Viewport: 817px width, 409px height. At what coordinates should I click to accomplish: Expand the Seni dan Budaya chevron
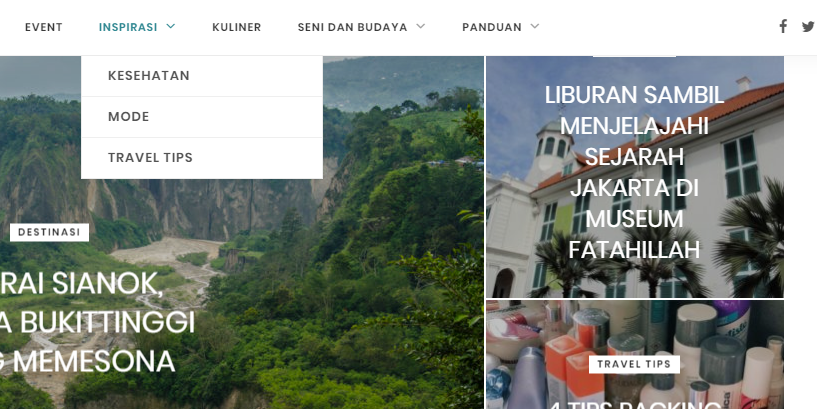coord(421,26)
